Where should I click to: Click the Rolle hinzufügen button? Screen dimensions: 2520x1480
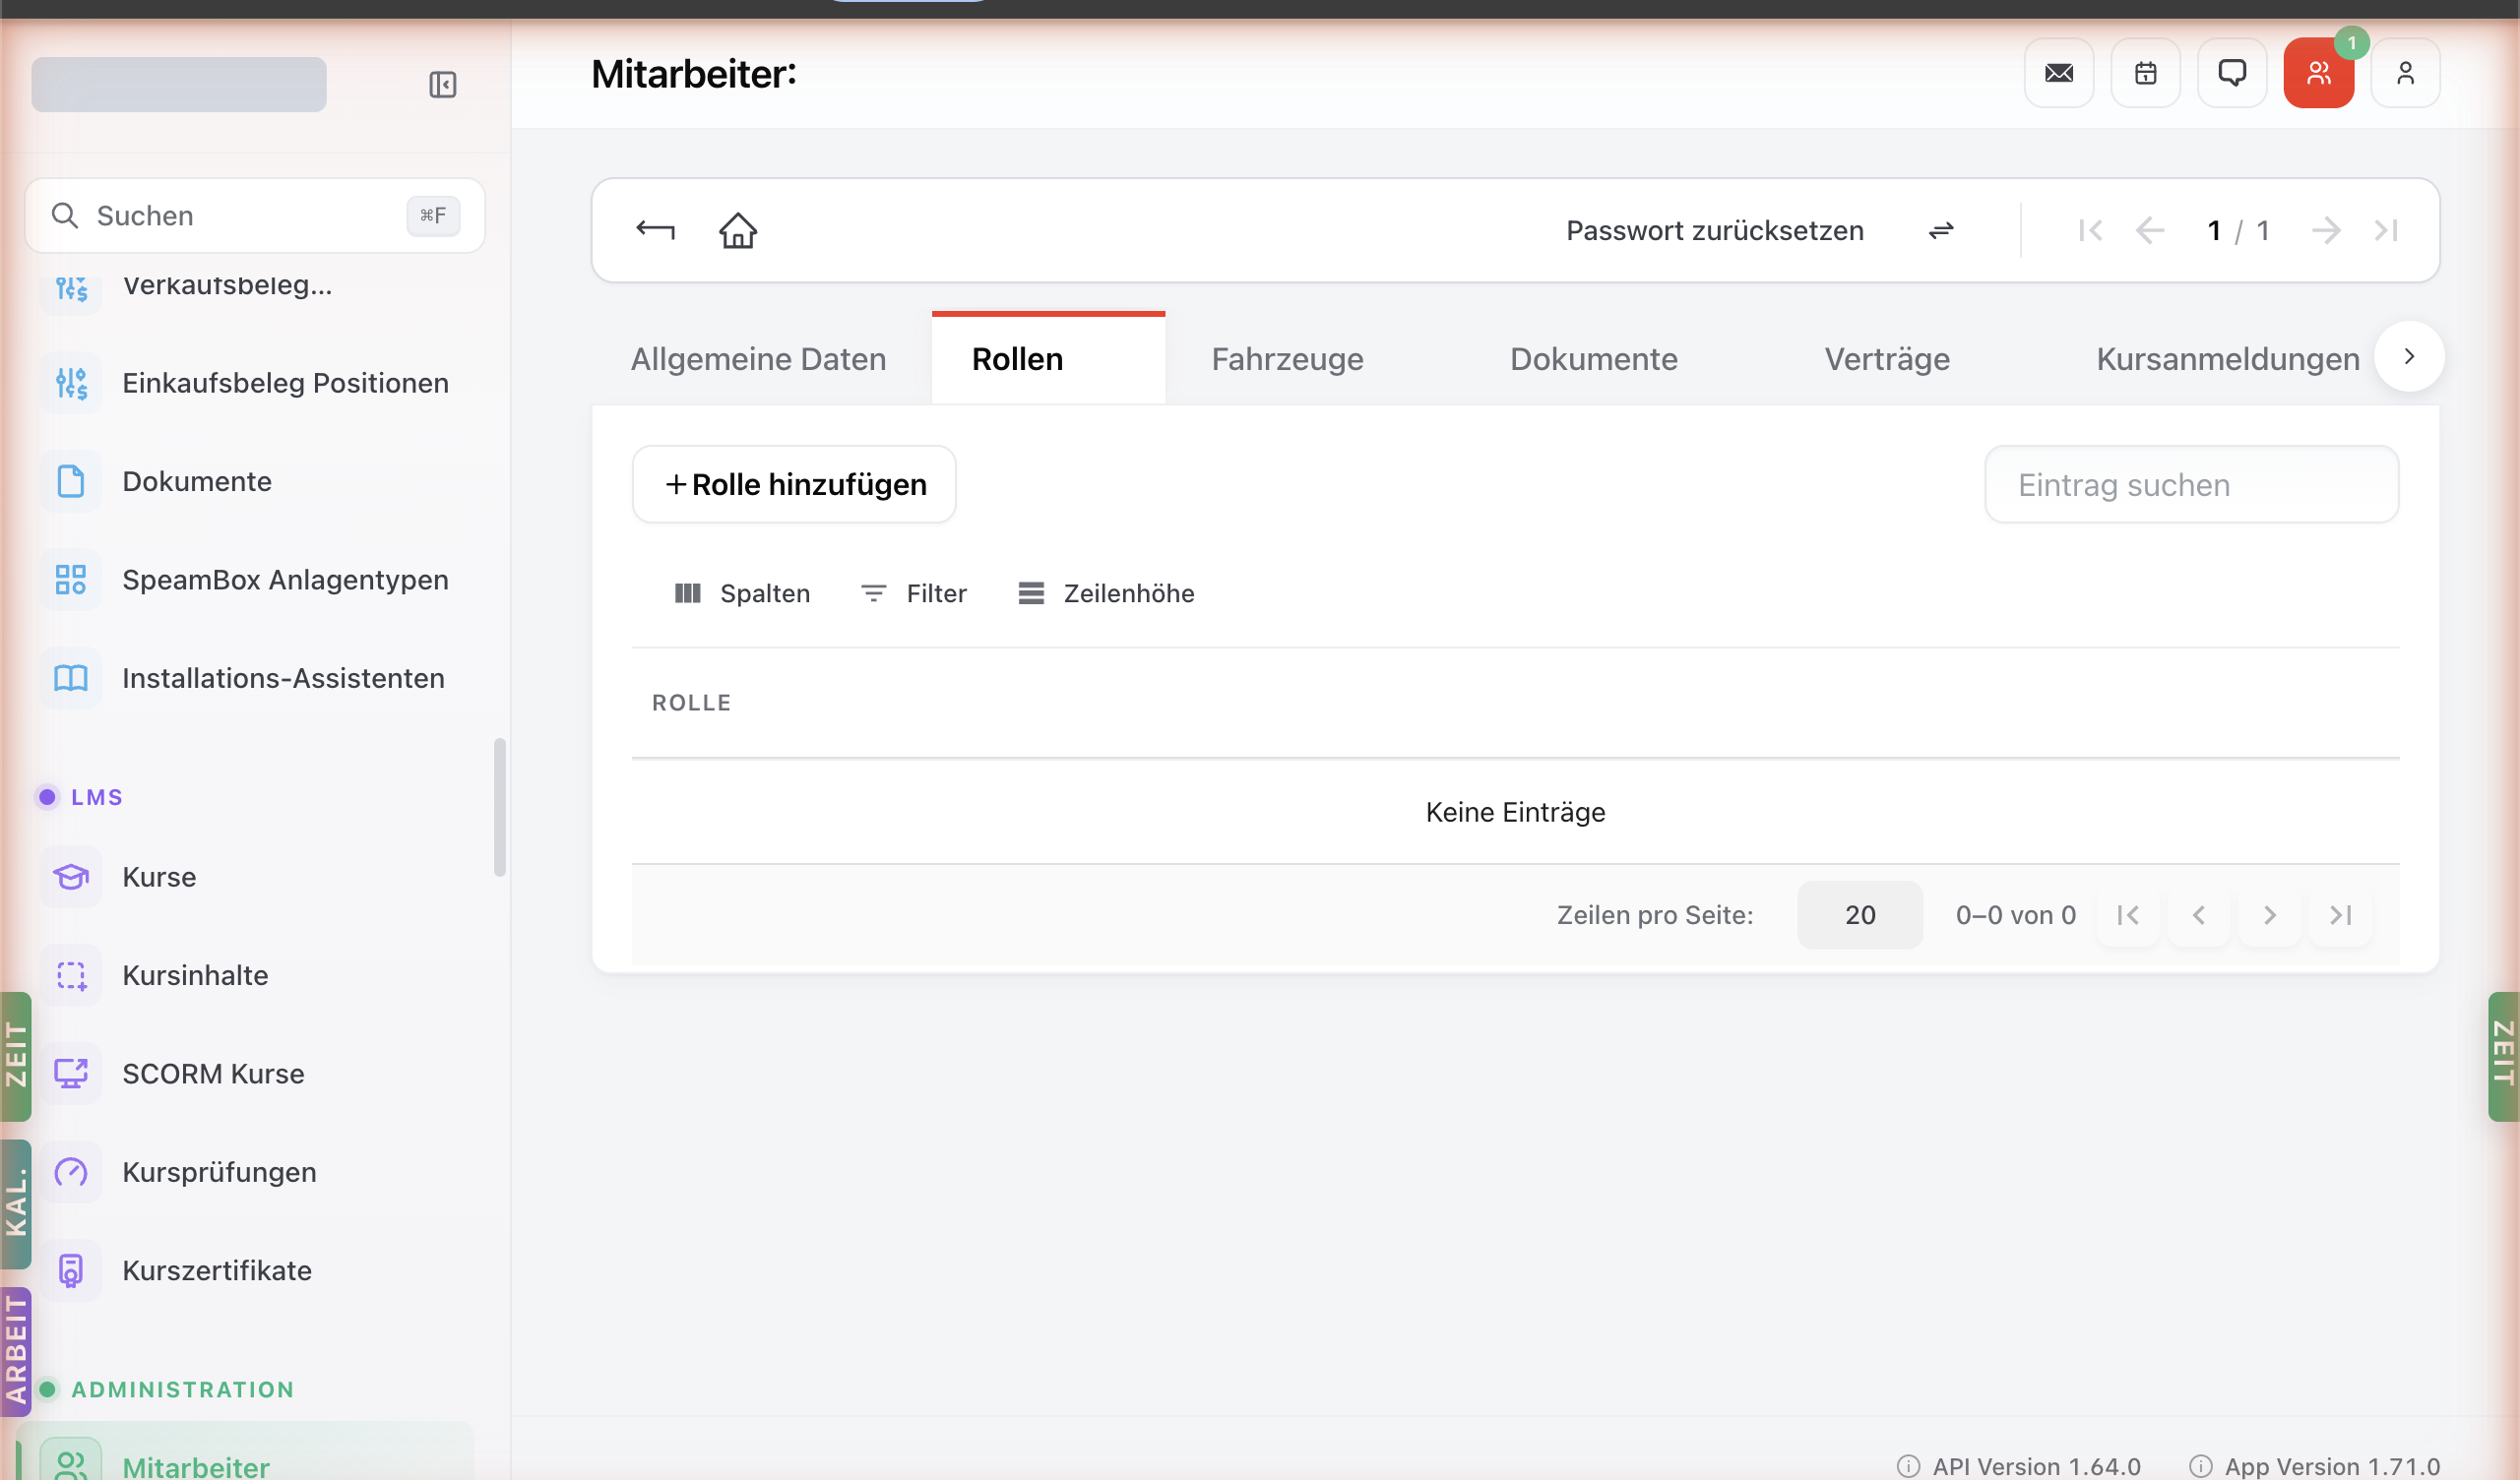click(794, 485)
